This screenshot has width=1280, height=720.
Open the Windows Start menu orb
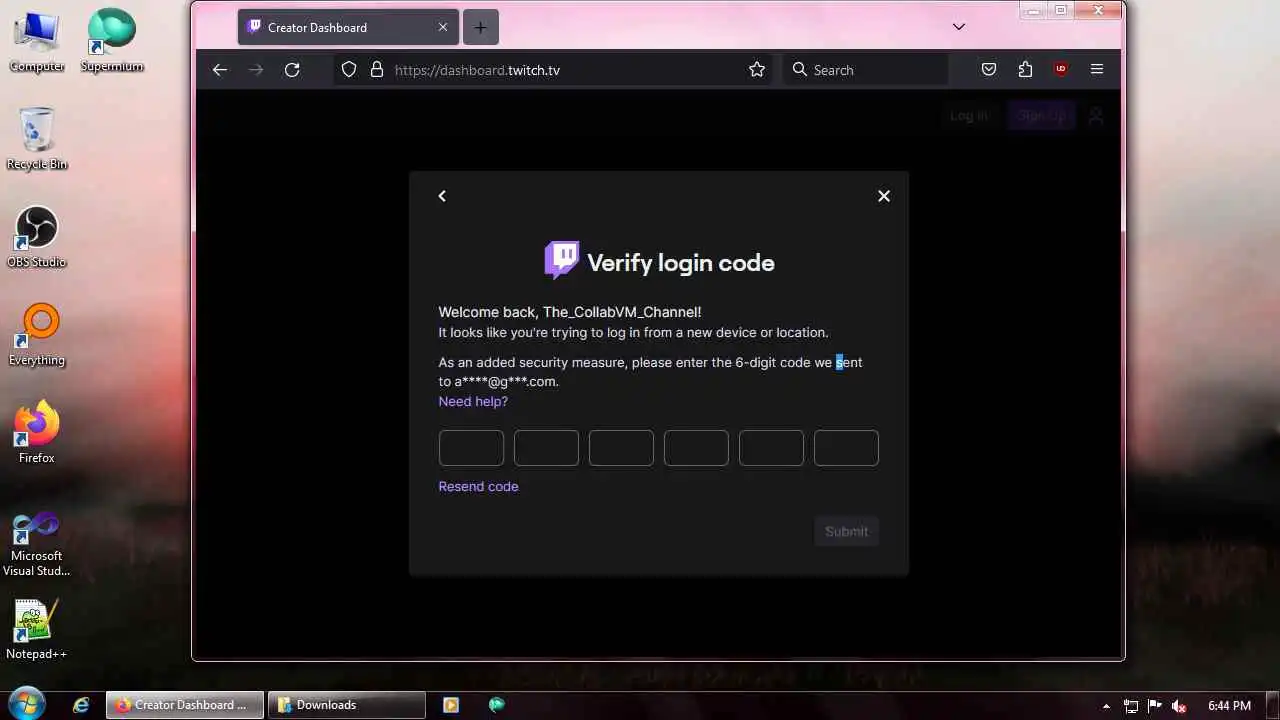pyautogui.click(x=27, y=704)
